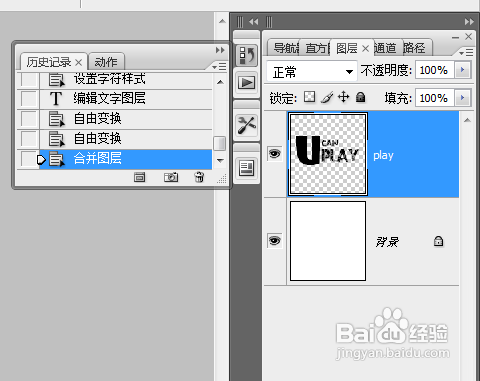The image size is (480, 381).
Task: Set history brush source box second 自由变换
Action: tap(29, 139)
